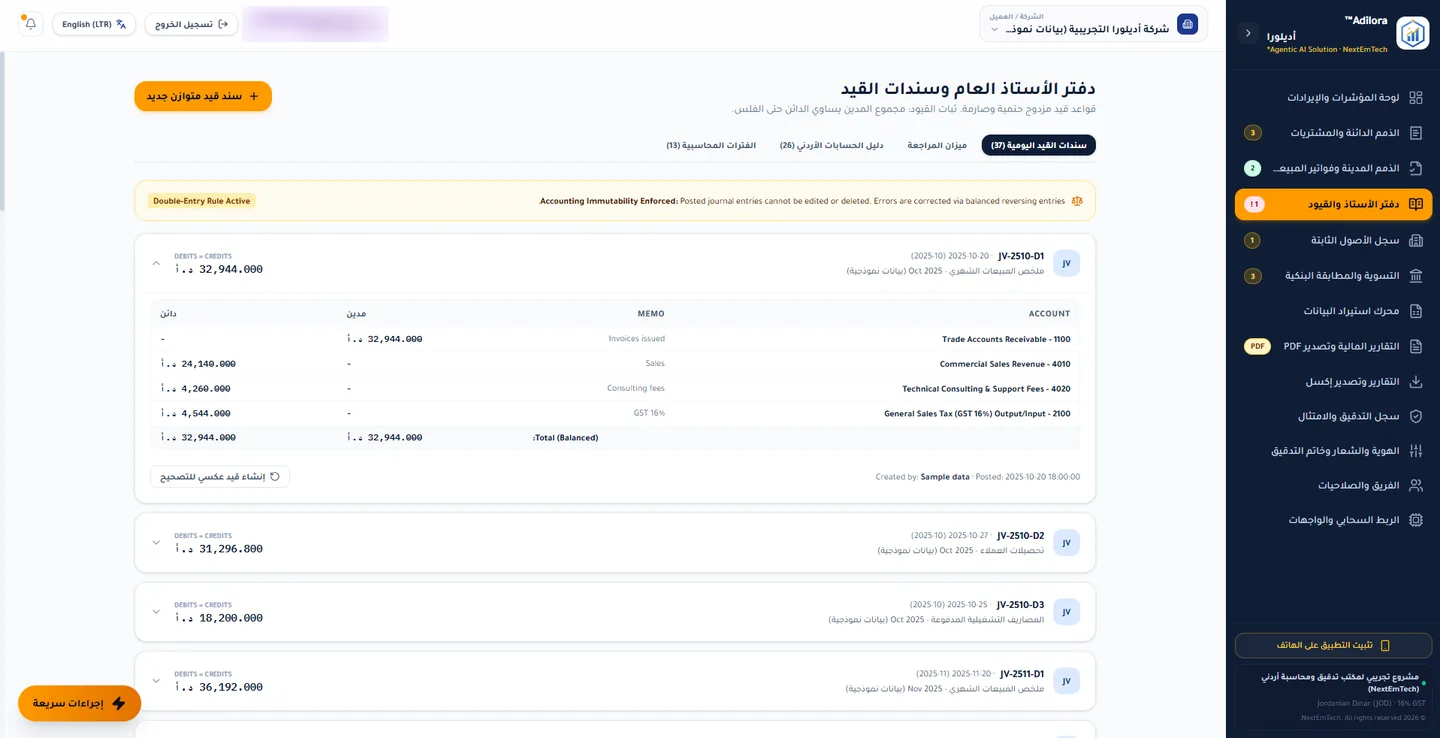1440x738 pixels.
Task: Open محرك استيراد البيانات file icon
Action: point(1415,311)
